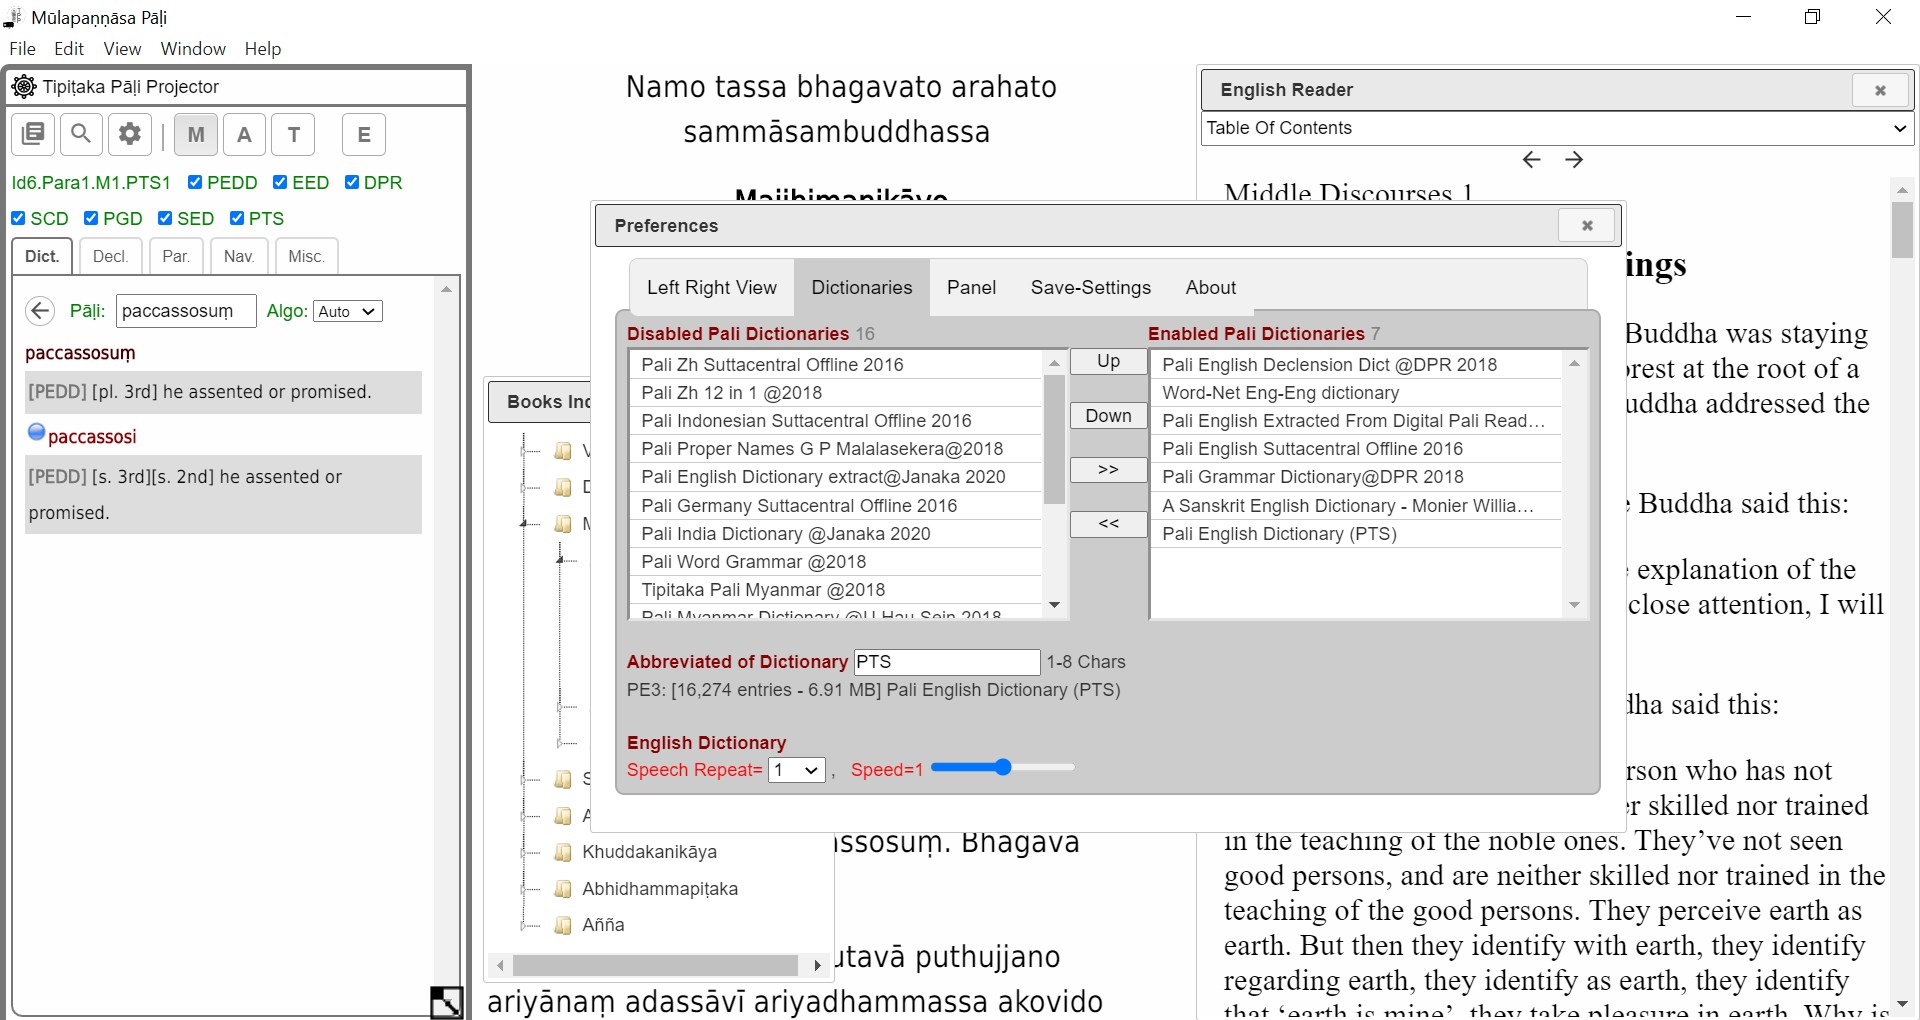Expand the Khuddakanikāya tree node
Screen dimensions: 1920x1020
(523, 853)
